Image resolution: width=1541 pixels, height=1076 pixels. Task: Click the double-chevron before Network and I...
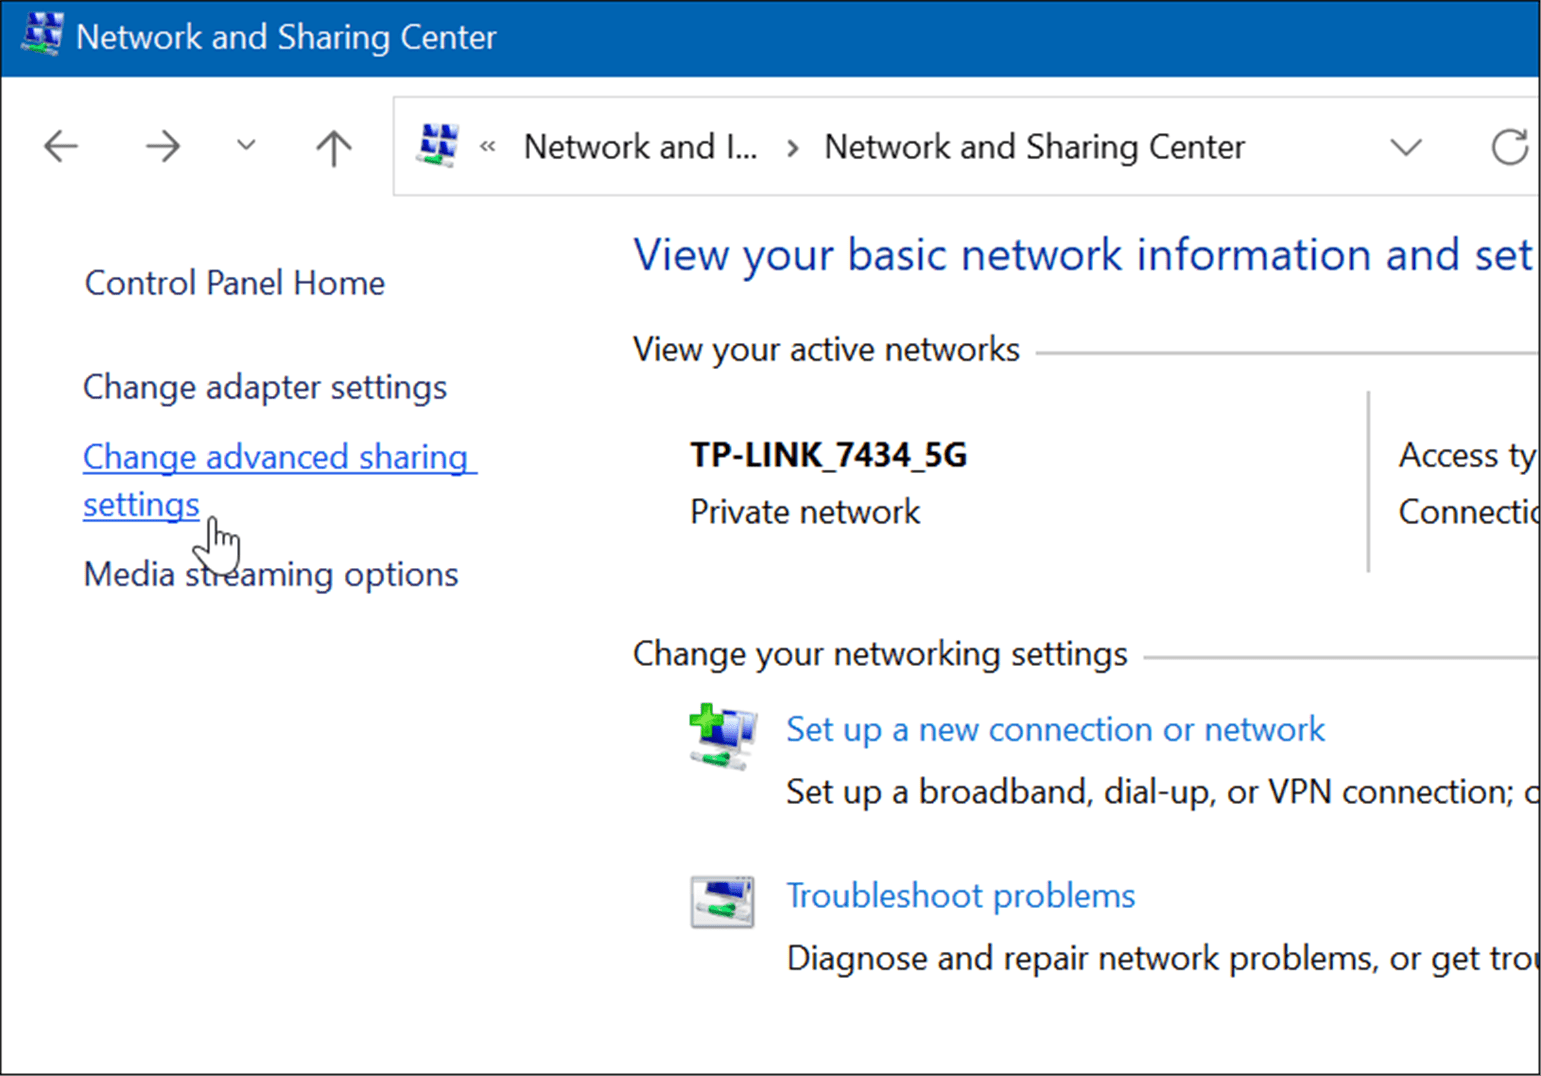tap(489, 146)
